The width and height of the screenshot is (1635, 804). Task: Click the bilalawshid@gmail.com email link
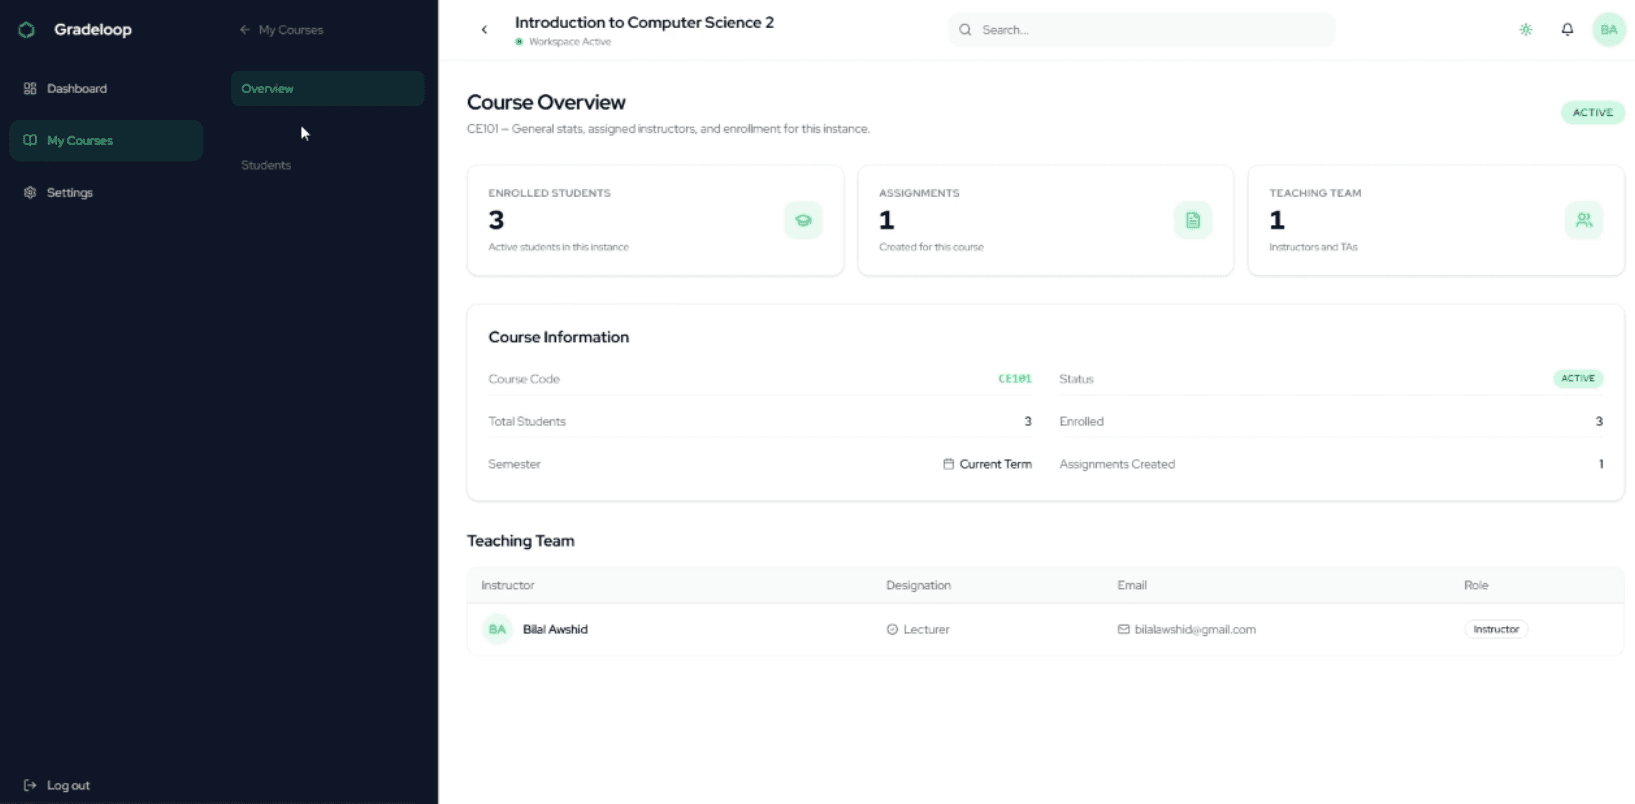(1195, 630)
